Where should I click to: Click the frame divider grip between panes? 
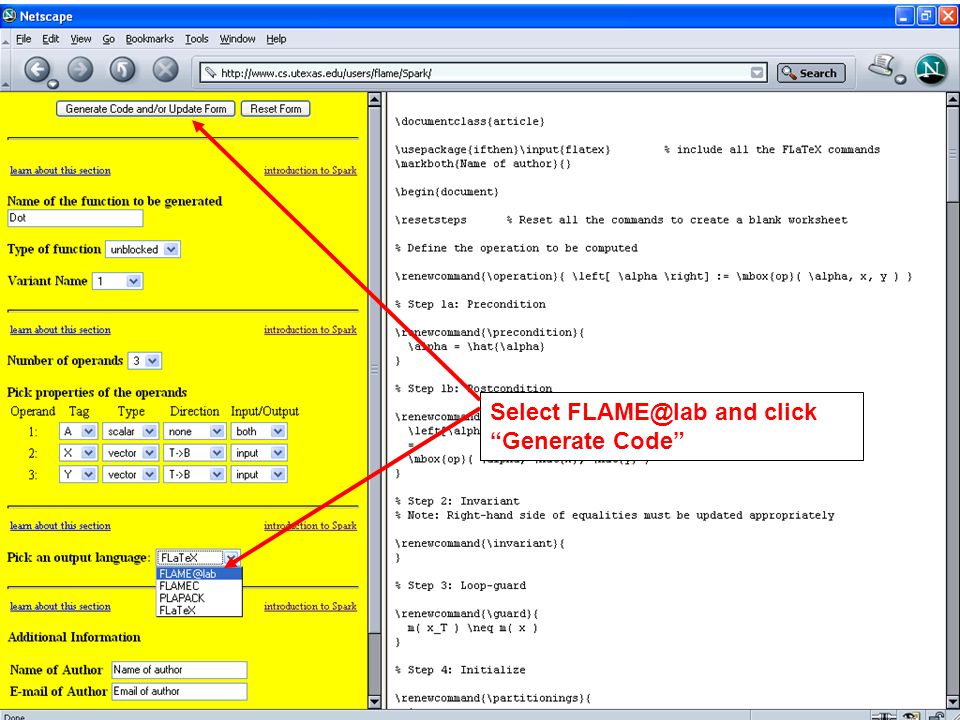click(x=375, y=369)
